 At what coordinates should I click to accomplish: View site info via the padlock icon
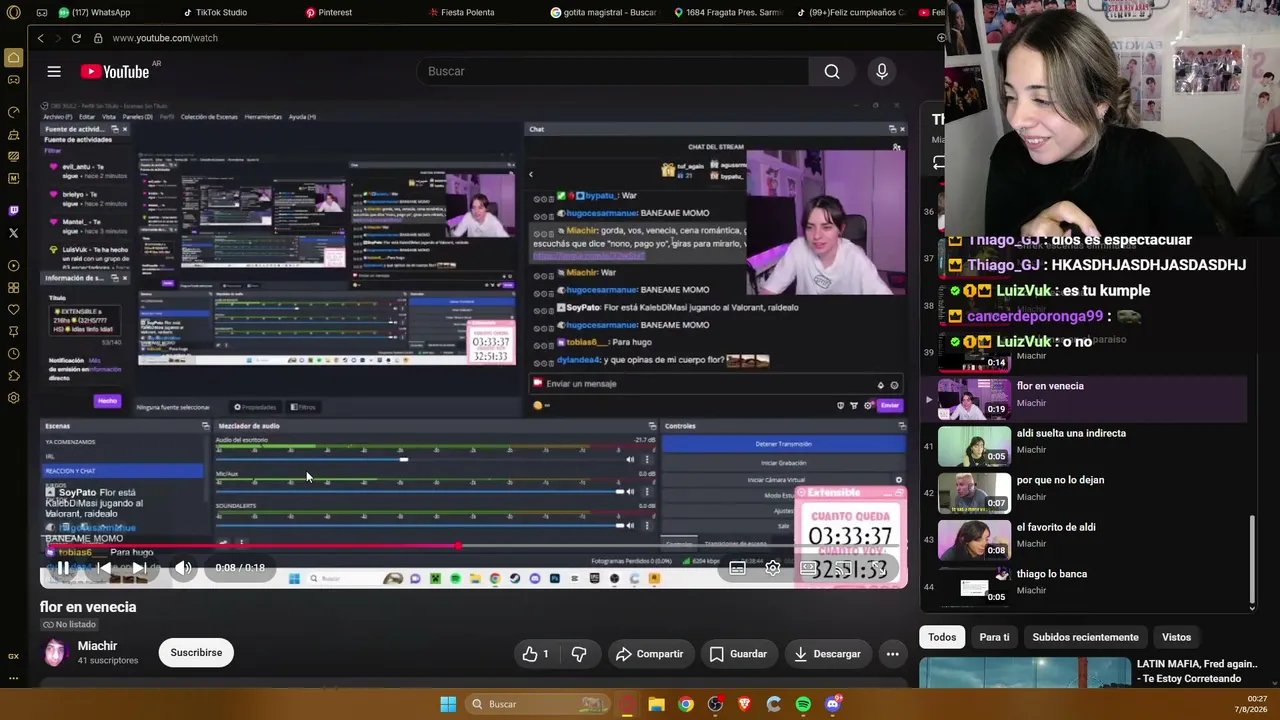98,38
